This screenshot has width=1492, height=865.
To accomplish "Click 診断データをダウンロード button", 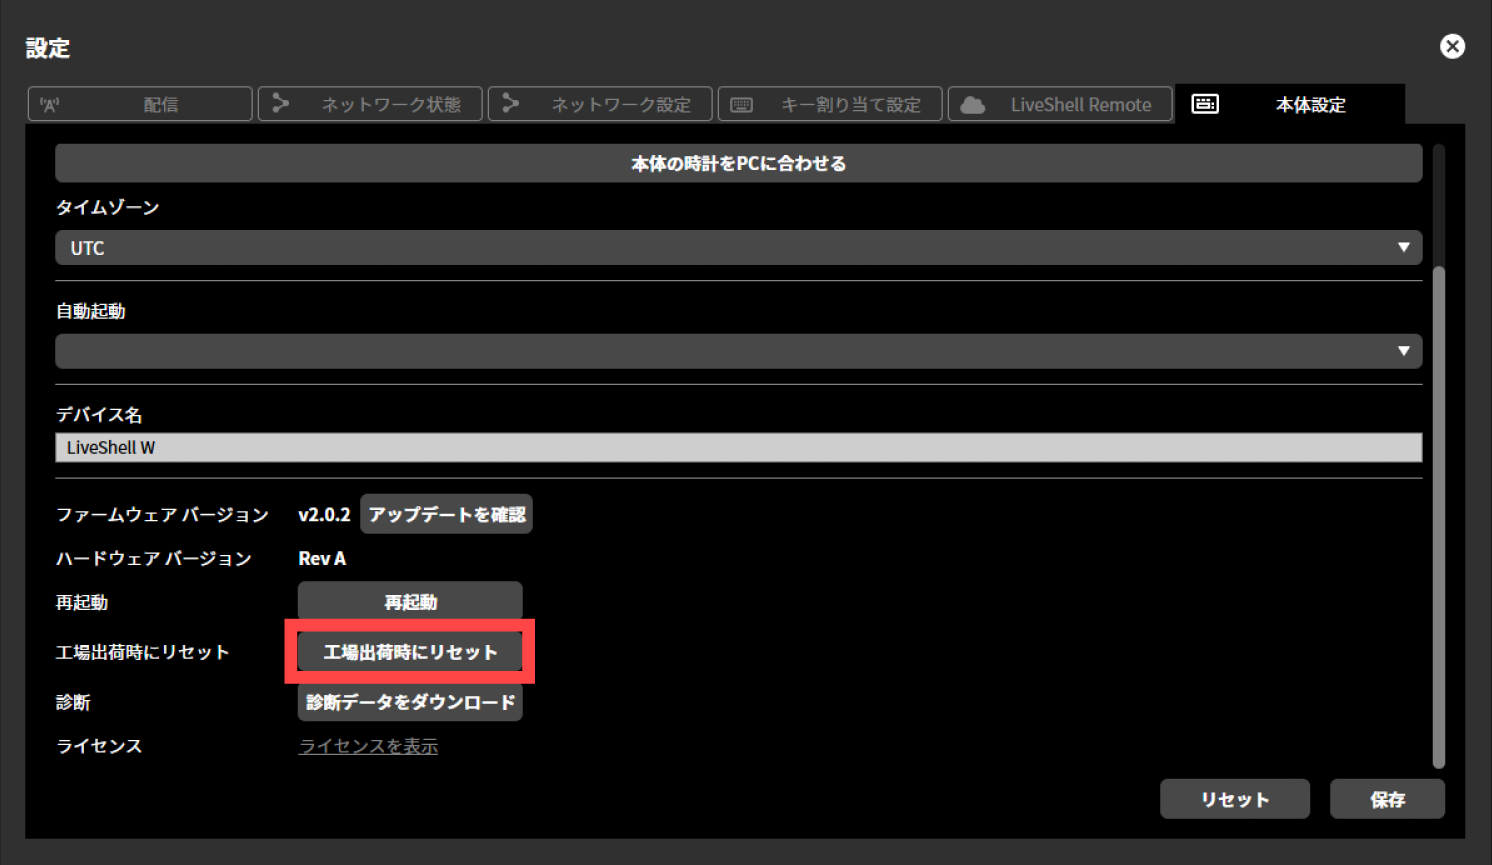I will click(x=410, y=701).
